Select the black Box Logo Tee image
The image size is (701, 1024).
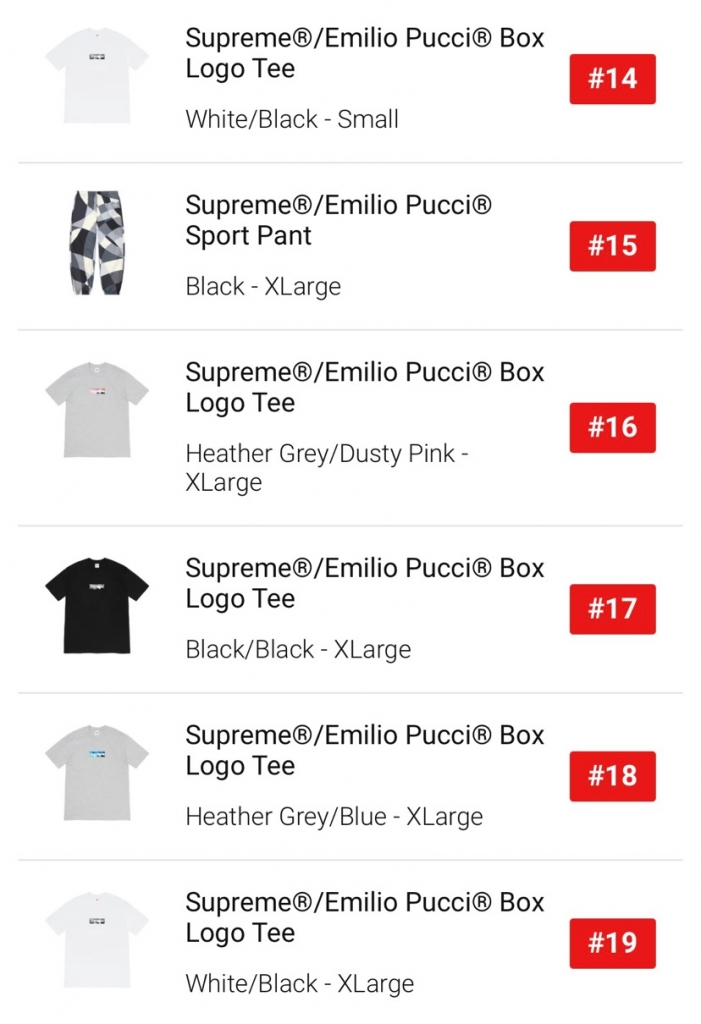[96, 608]
